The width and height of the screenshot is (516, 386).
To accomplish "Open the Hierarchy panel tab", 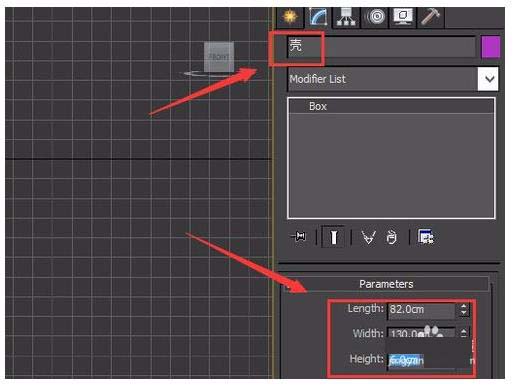I will pyautogui.click(x=346, y=17).
